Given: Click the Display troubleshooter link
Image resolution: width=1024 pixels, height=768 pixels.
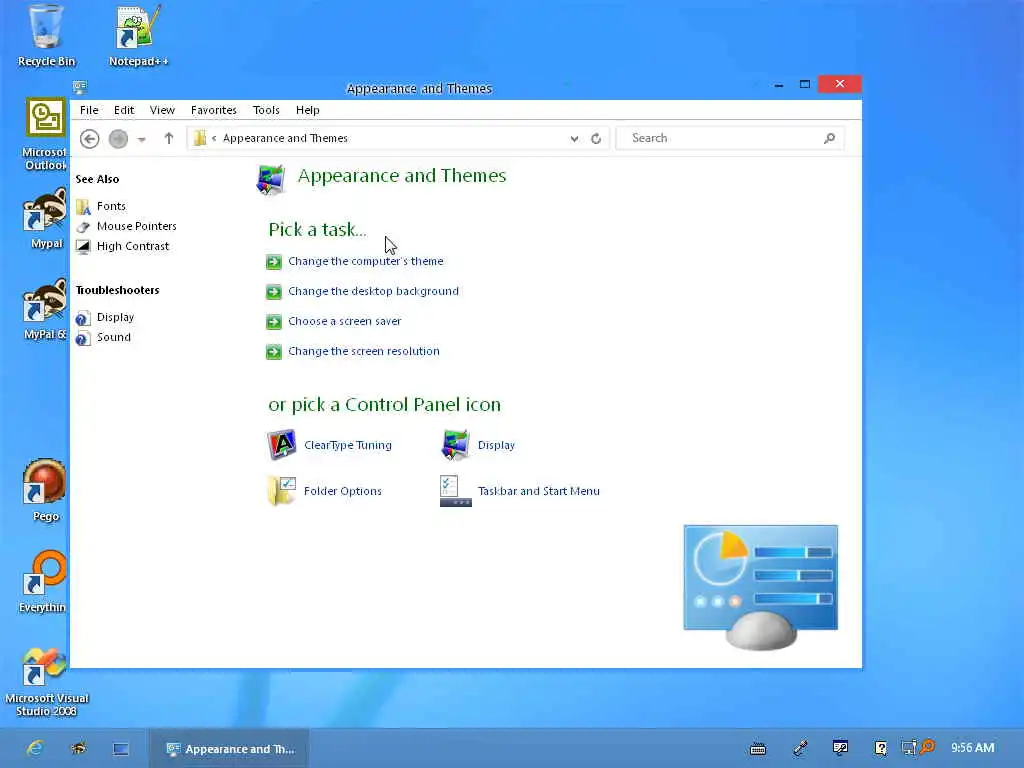Looking at the screenshot, I should (x=115, y=317).
